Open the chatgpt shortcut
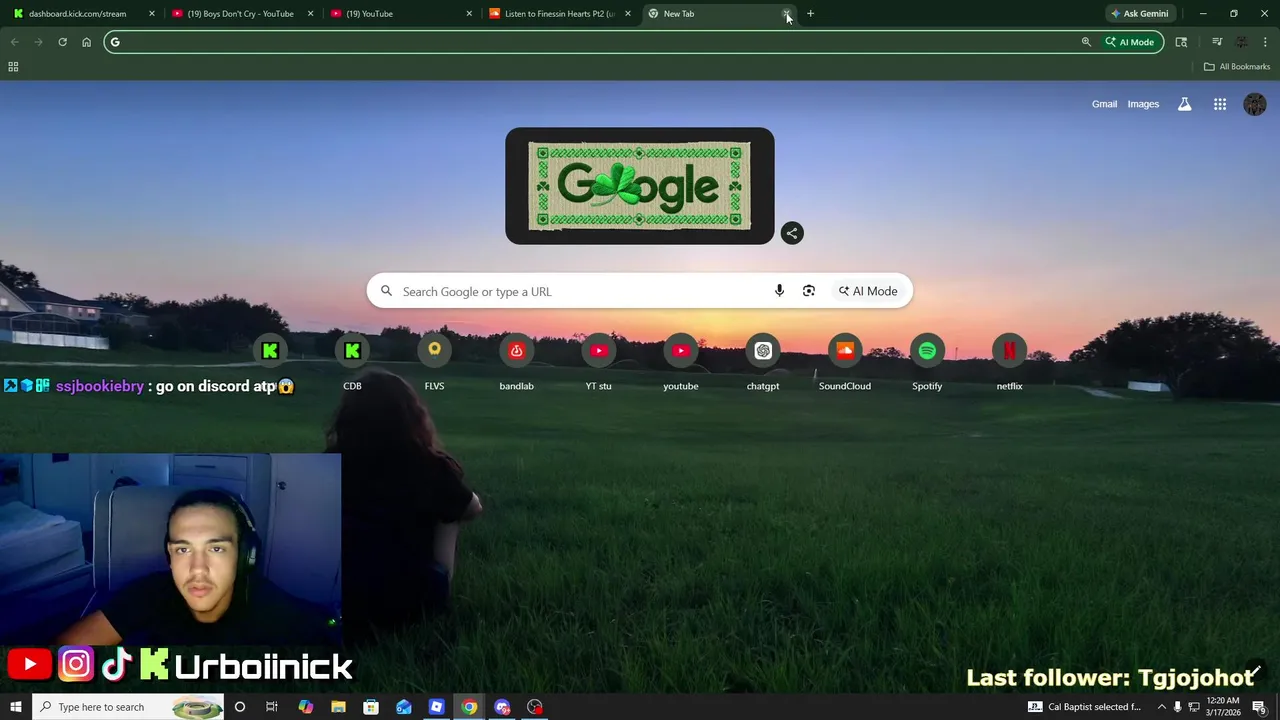 coord(763,362)
